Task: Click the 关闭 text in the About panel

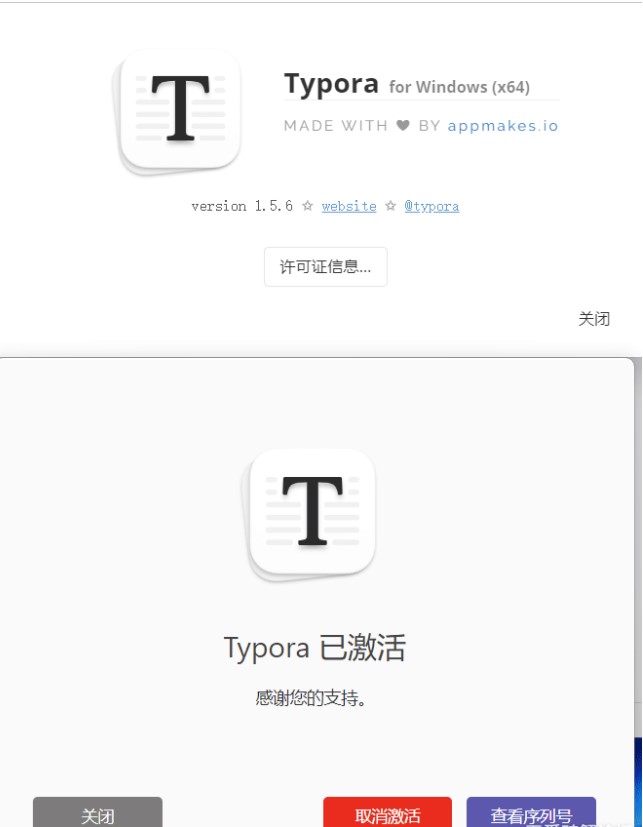Action: [x=594, y=319]
